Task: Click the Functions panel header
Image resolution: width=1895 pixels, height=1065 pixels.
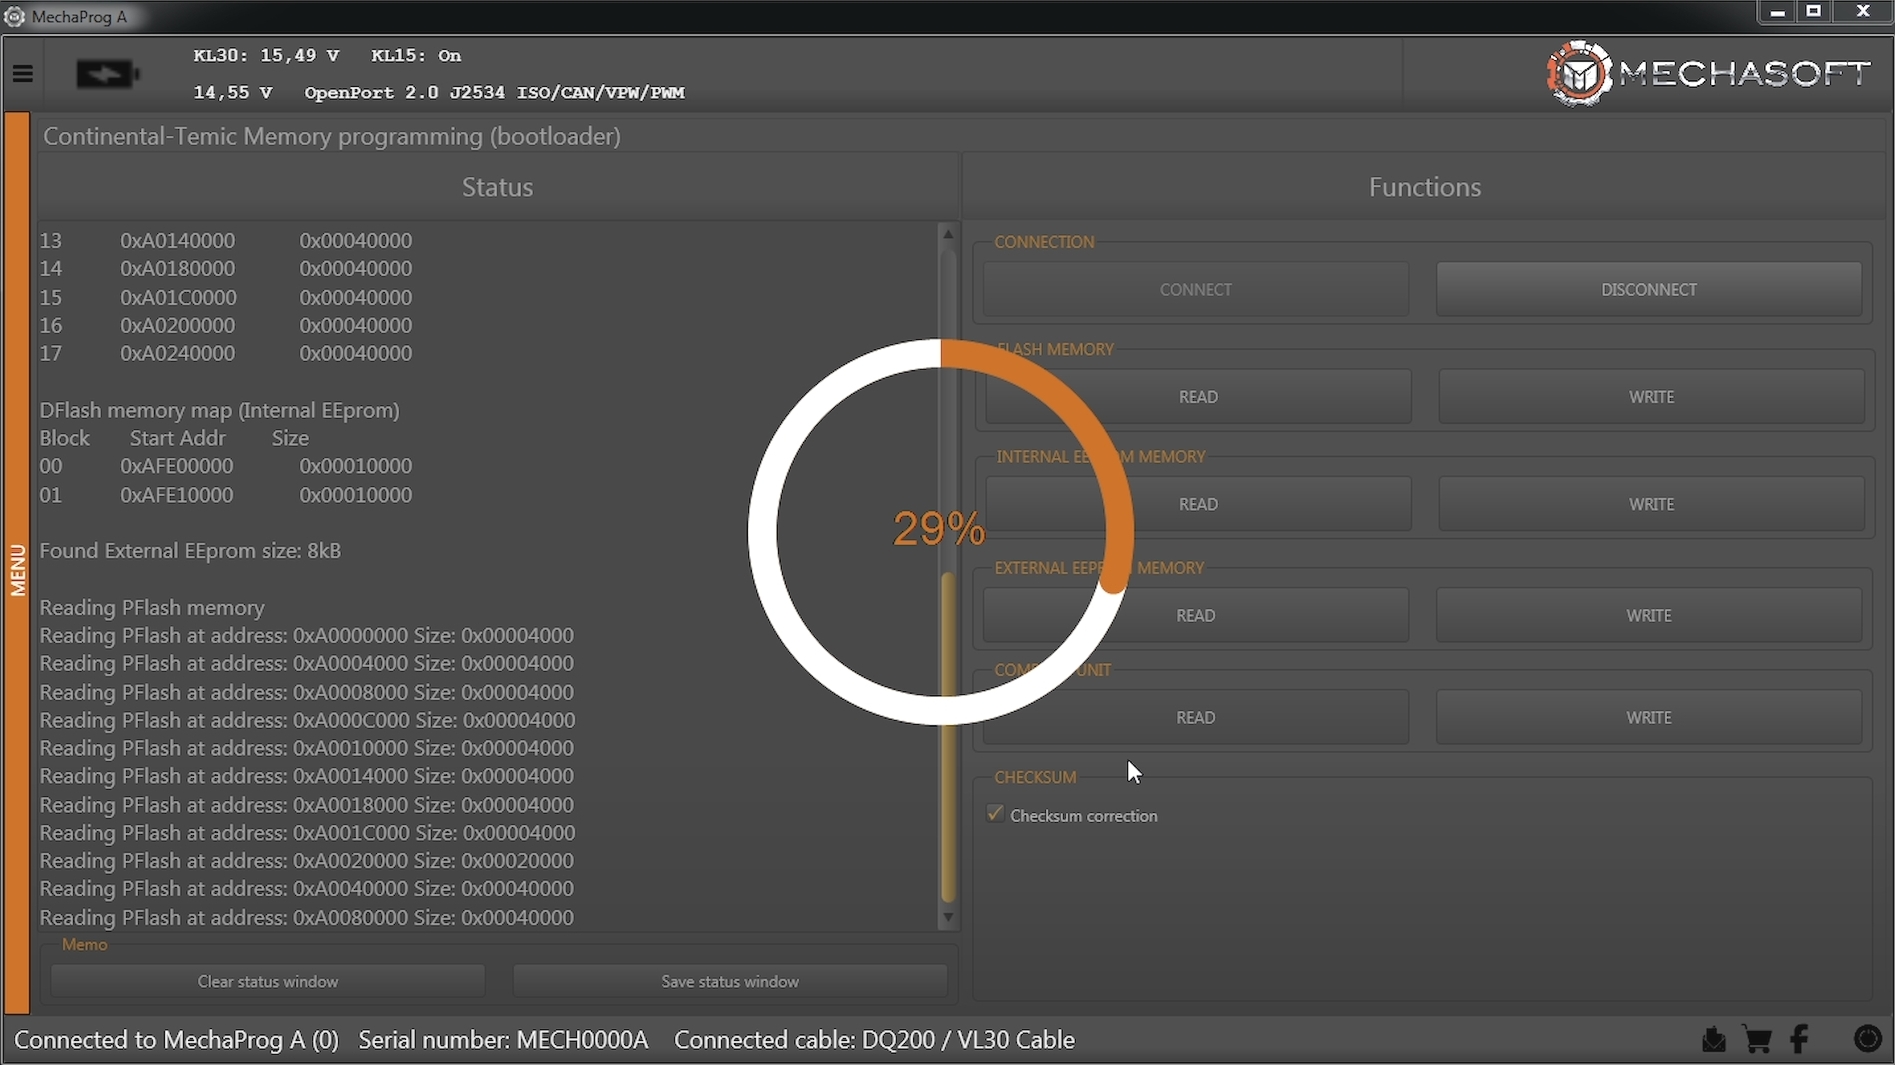Action: pyautogui.click(x=1424, y=187)
